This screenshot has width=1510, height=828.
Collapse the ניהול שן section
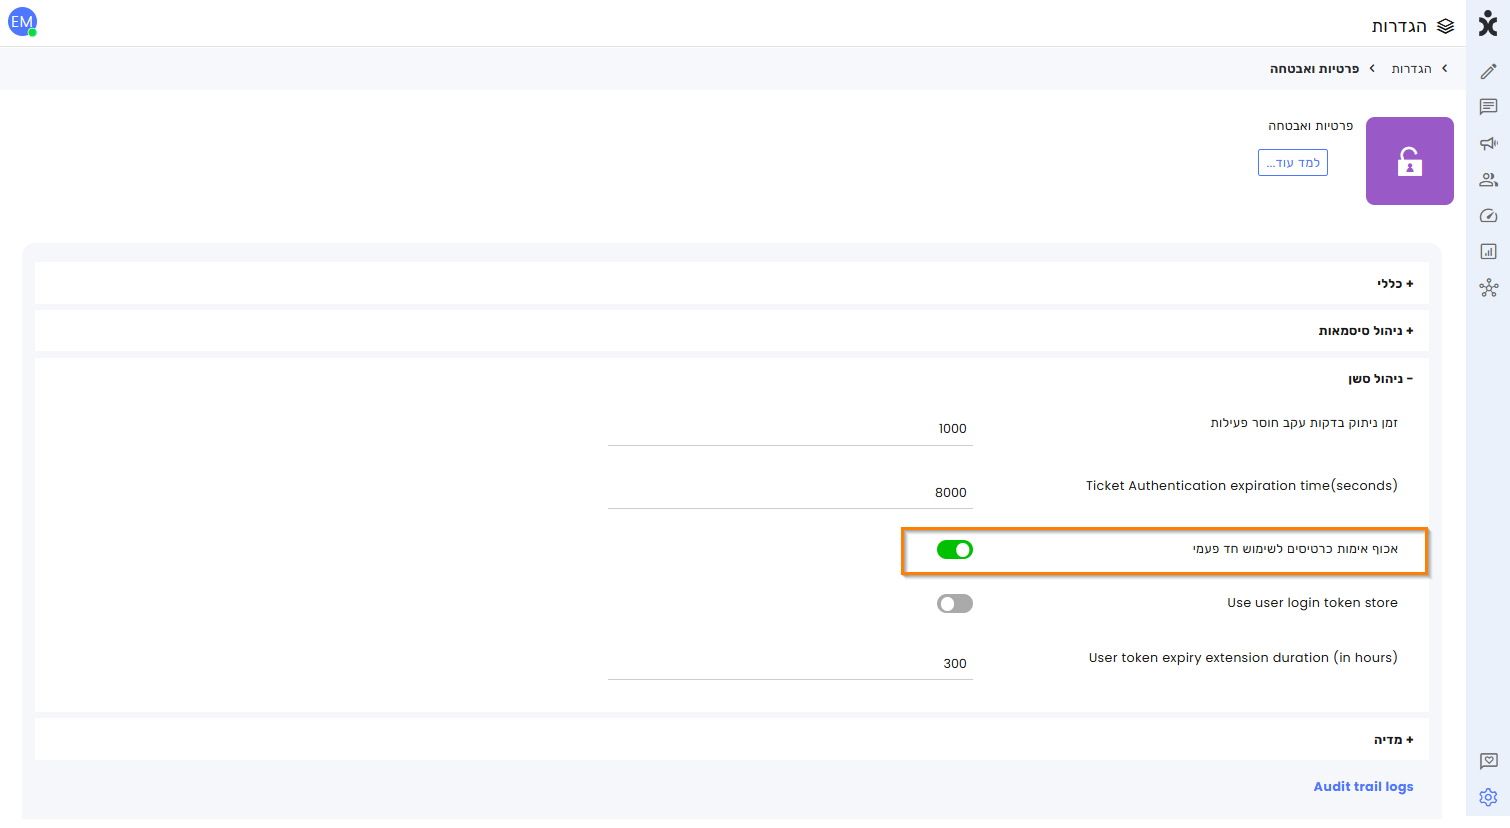click(1380, 379)
